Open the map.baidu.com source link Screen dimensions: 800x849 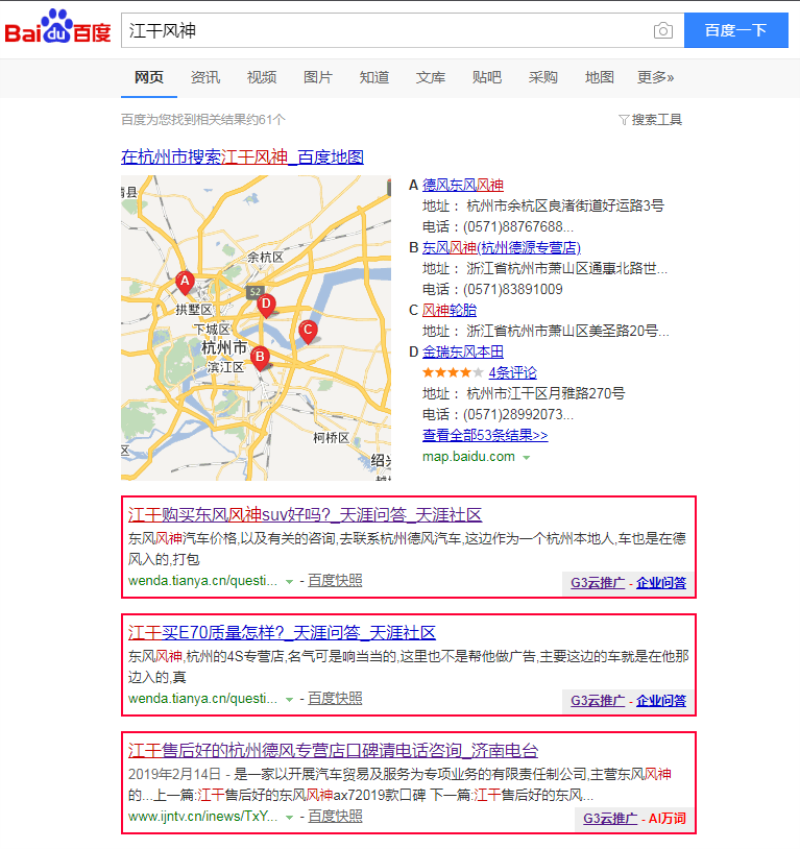pyautogui.click(x=468, y=456)
